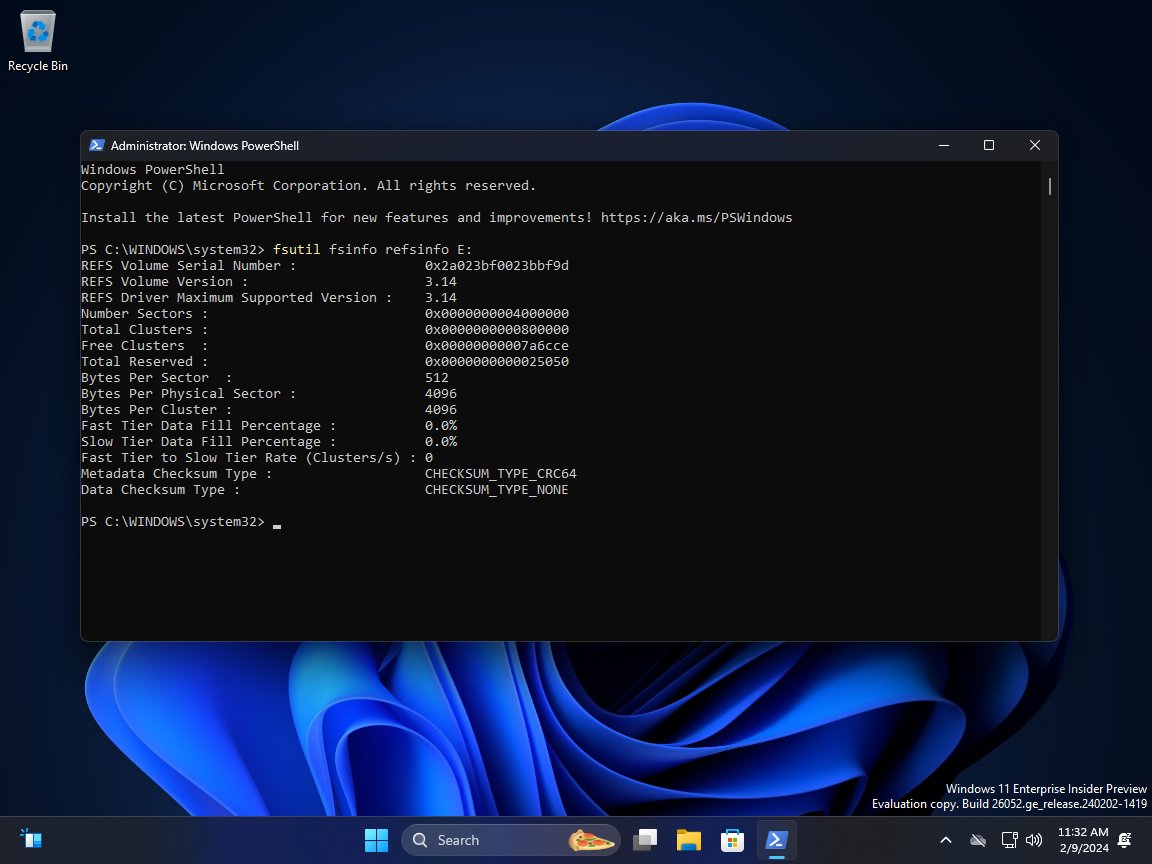
Task: Minimize the PowerShell window
Action: [943, 145]
